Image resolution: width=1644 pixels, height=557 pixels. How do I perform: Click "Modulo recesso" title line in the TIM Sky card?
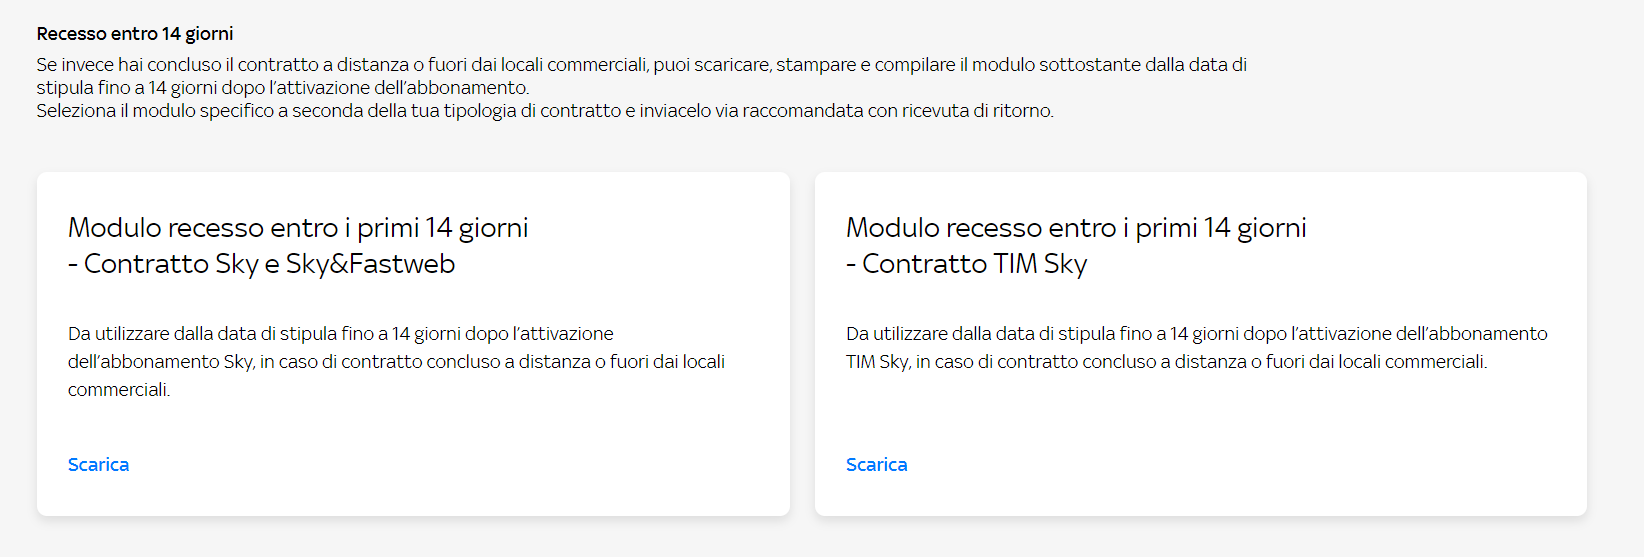pos(1076,228)
